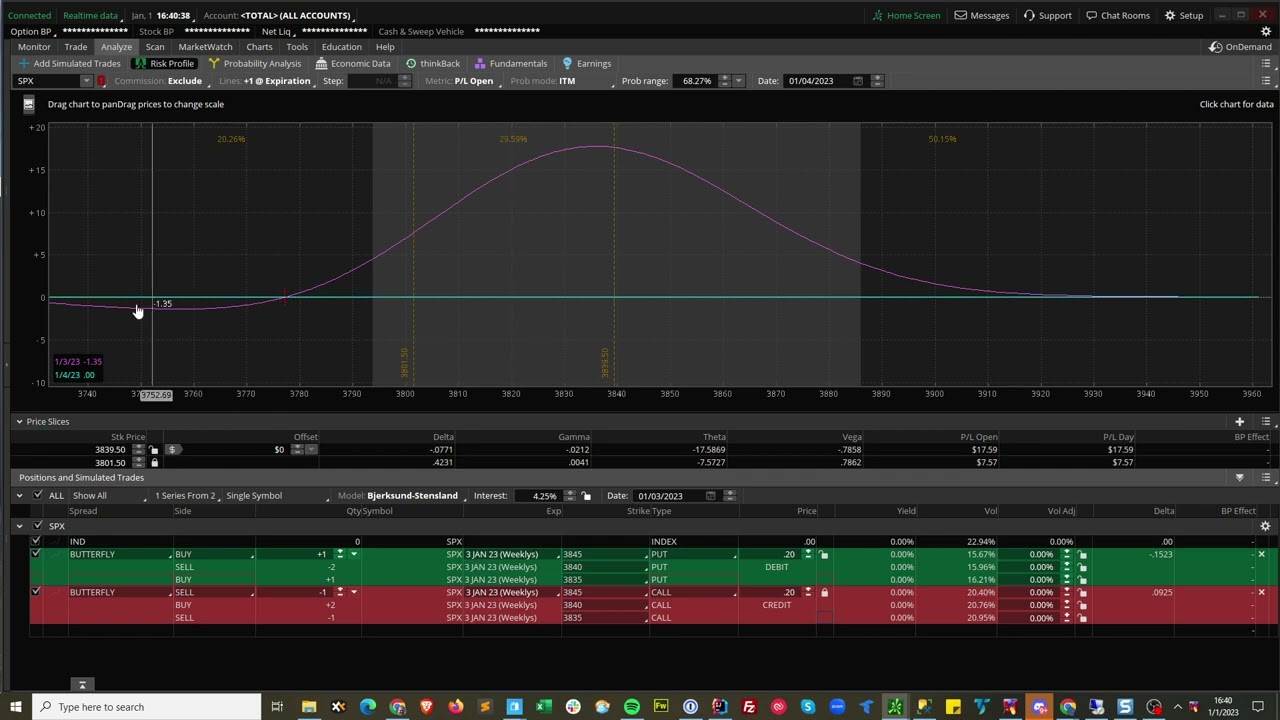The height and width of the screenshot is (720, 1280).
Task: Open Chat Rooms panel
Action: pyautogui.click(x=1118, y=15)
